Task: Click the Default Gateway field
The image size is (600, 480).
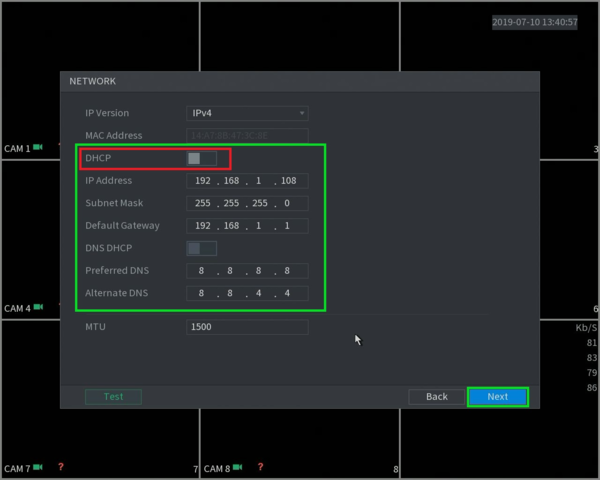Action: pos(247,226)
